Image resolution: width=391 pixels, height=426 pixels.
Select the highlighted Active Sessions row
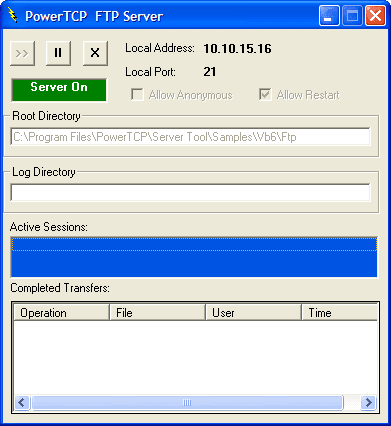coord(194,244)
